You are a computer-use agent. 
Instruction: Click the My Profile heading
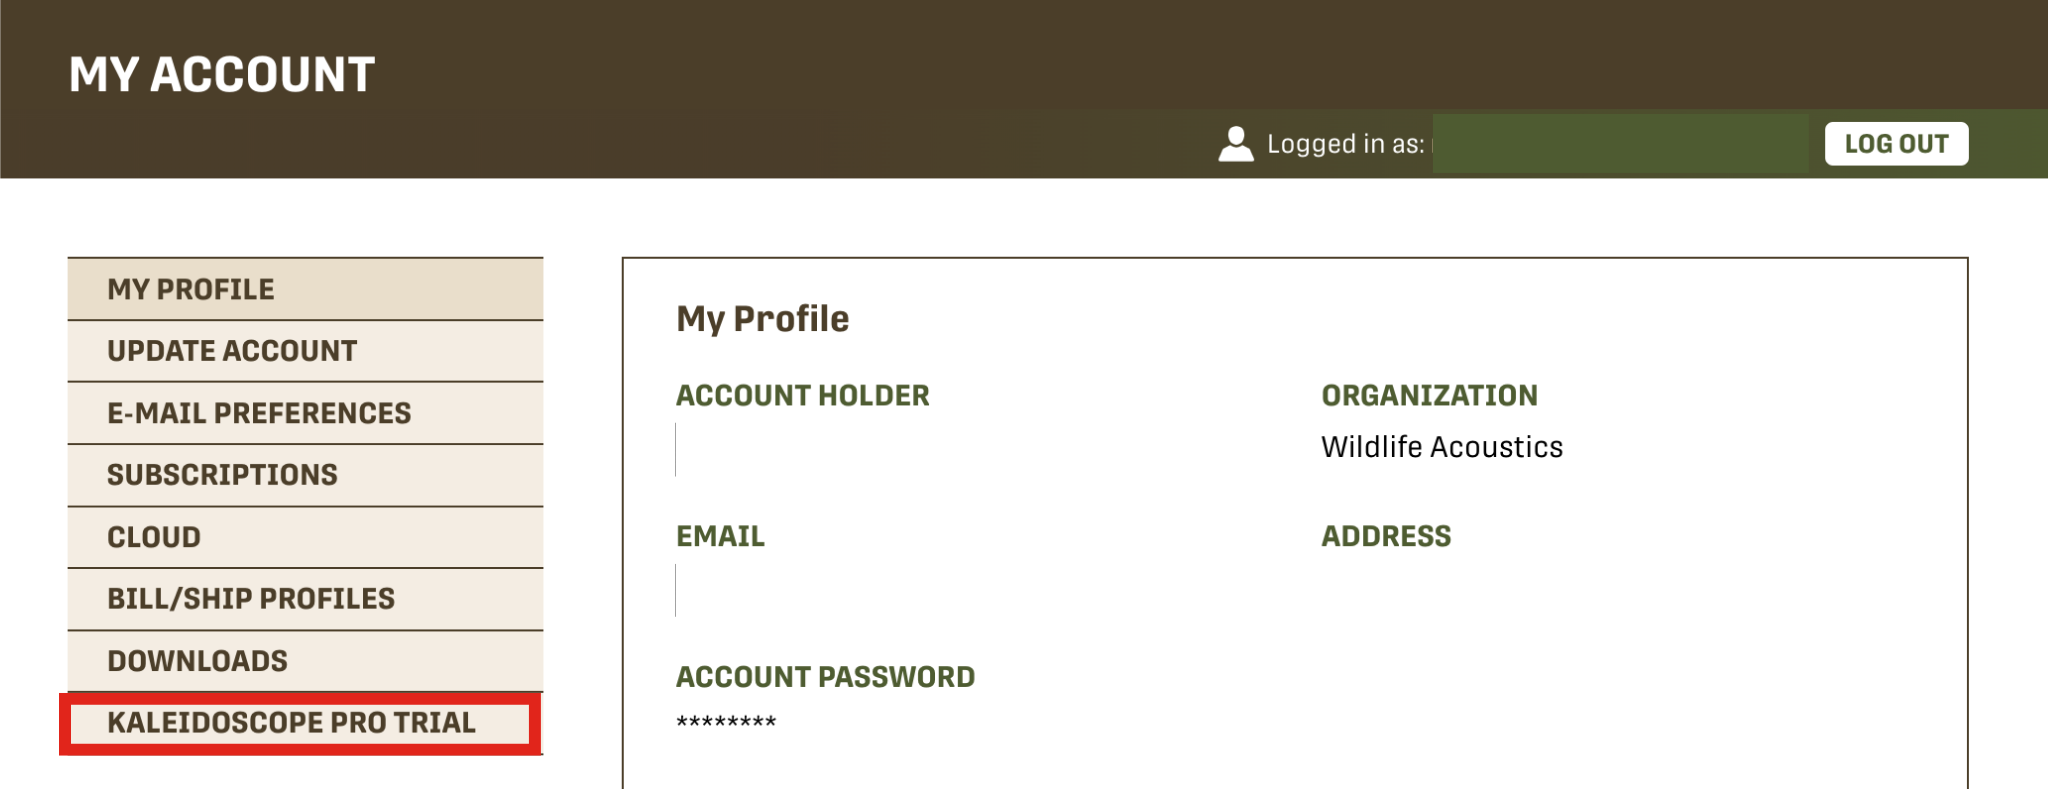pos(762,319)
